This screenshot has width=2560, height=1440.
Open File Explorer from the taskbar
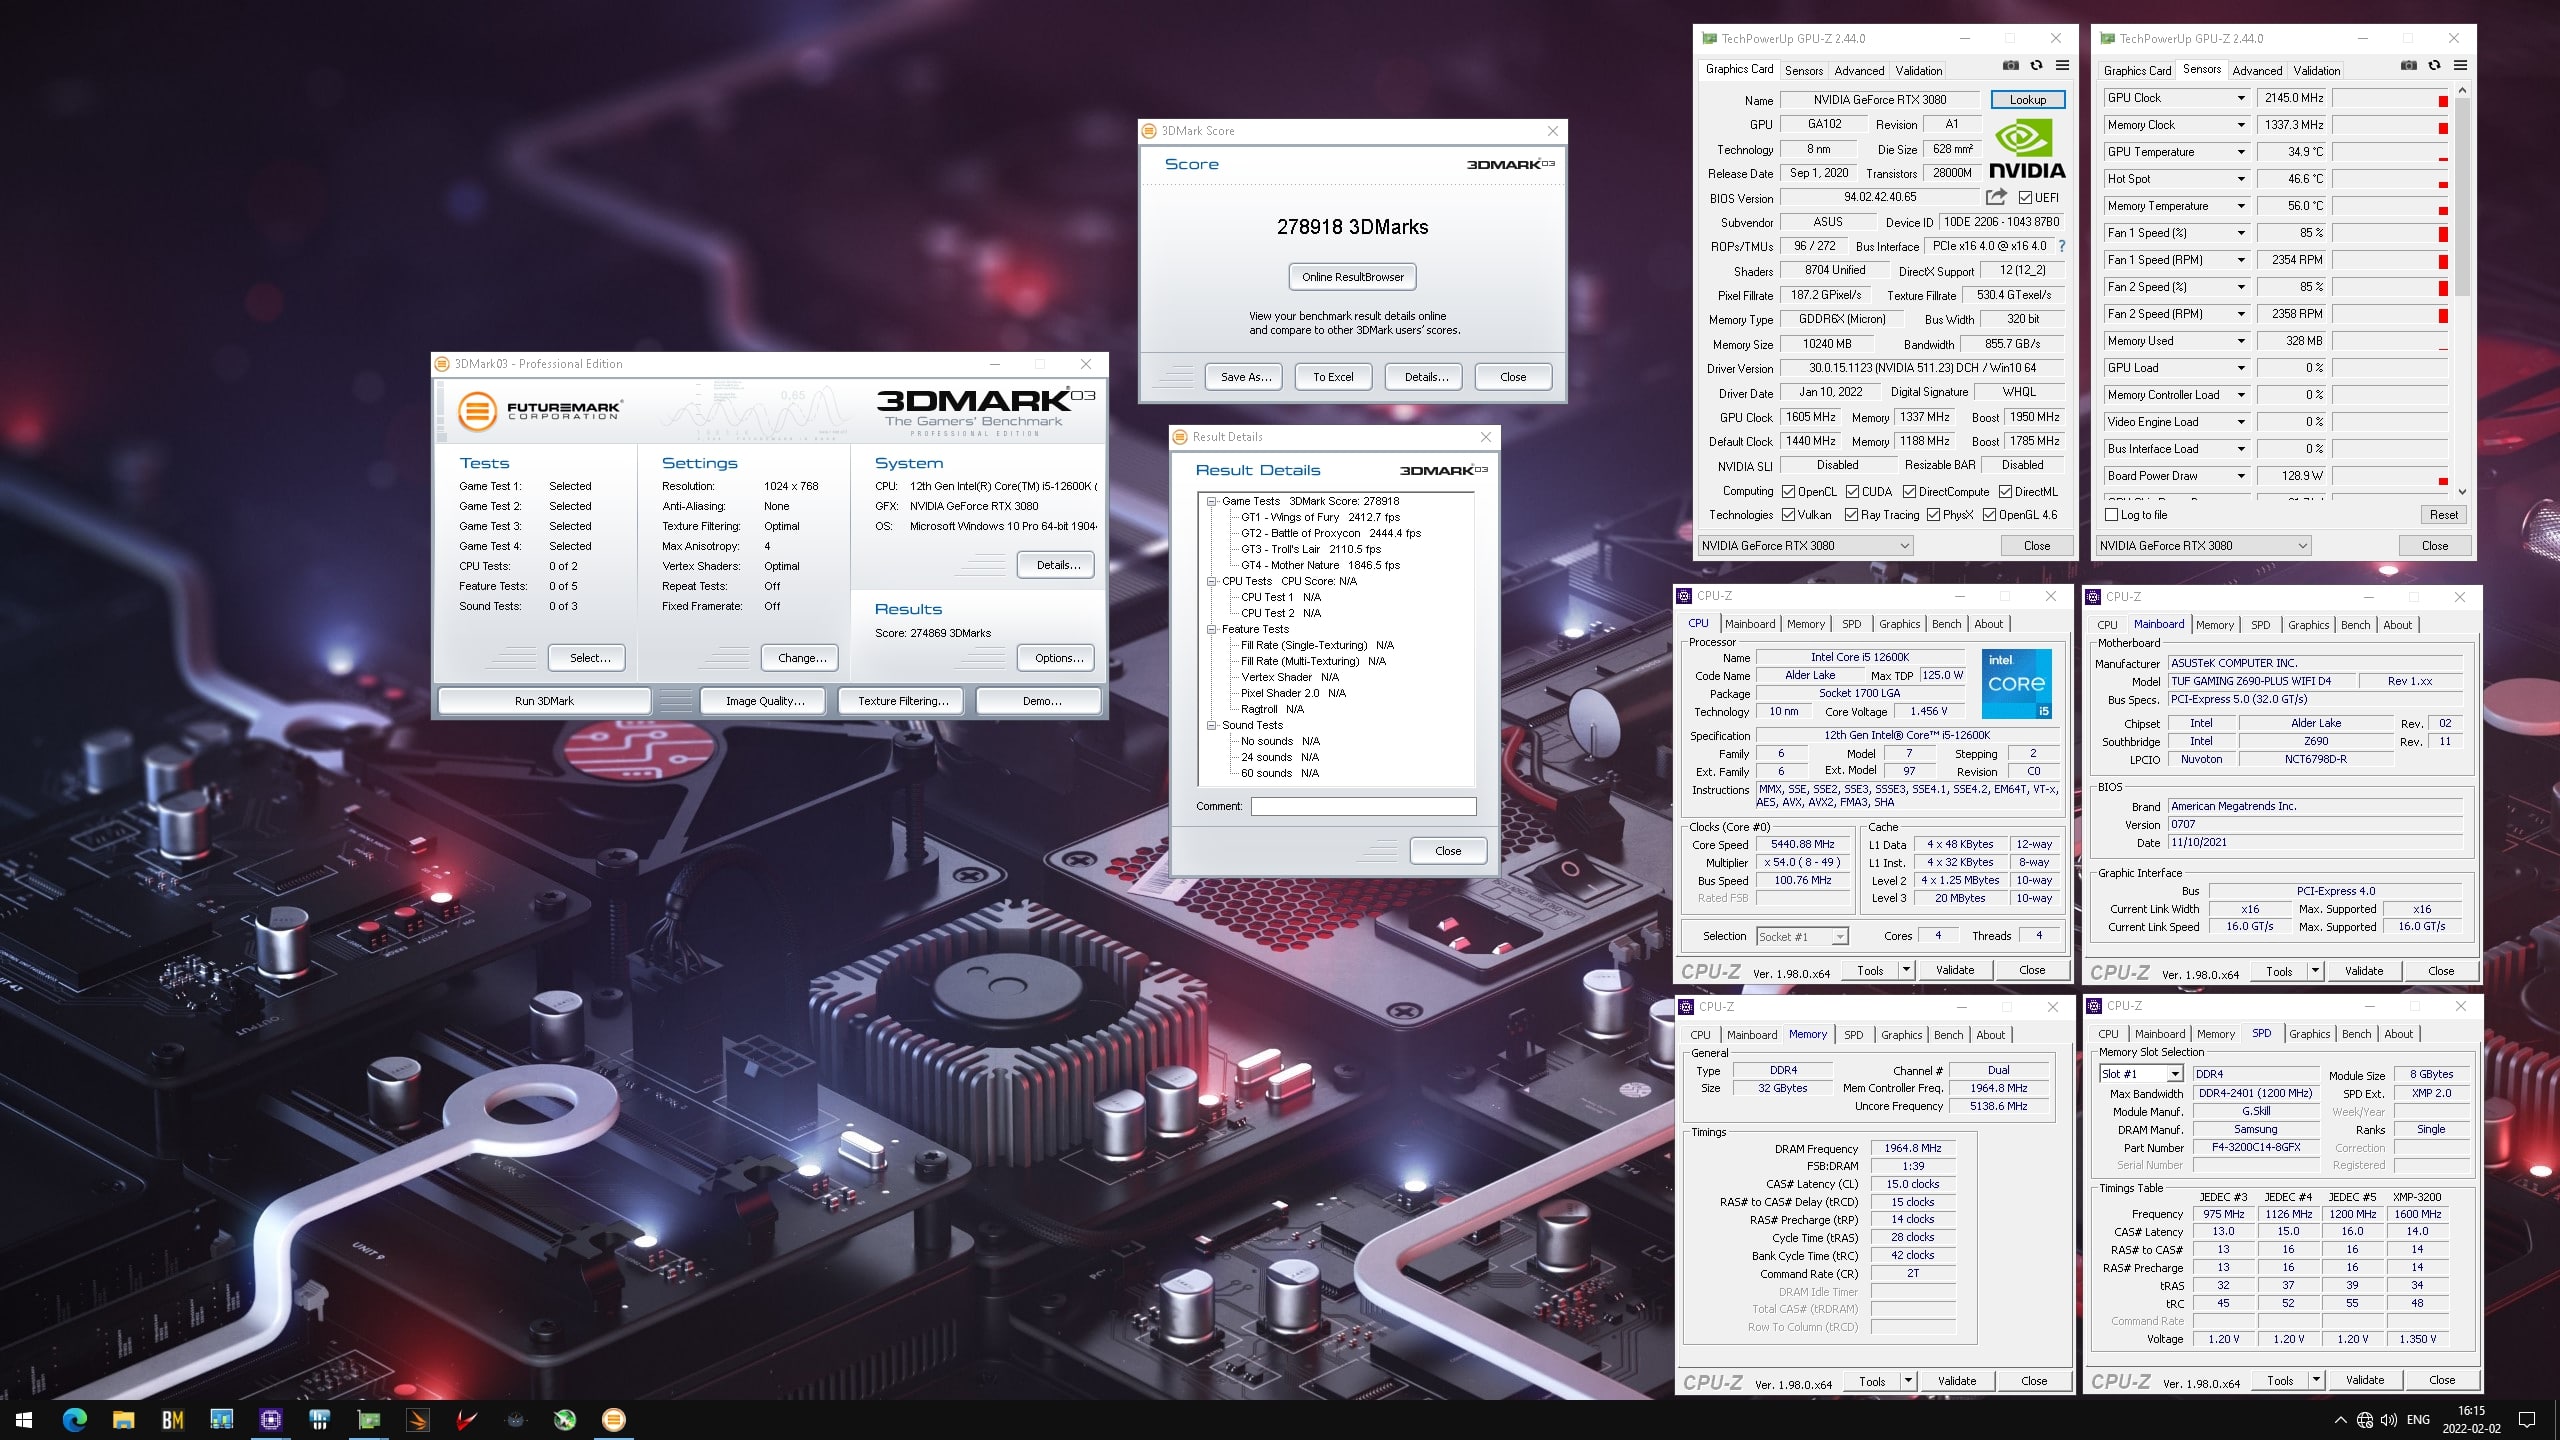pyautogui.click(x=124, y=1419)
